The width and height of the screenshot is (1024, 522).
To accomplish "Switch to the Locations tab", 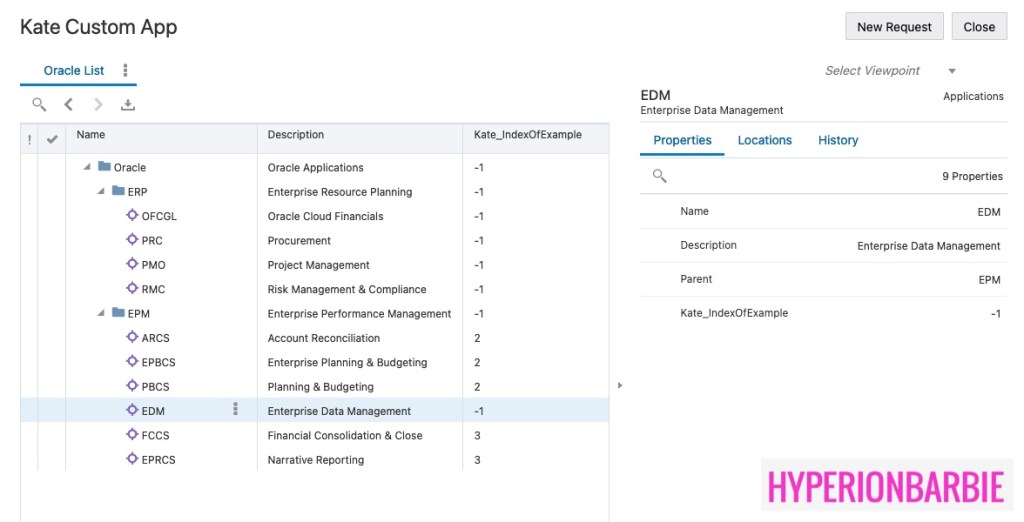I will pos(764,141).
